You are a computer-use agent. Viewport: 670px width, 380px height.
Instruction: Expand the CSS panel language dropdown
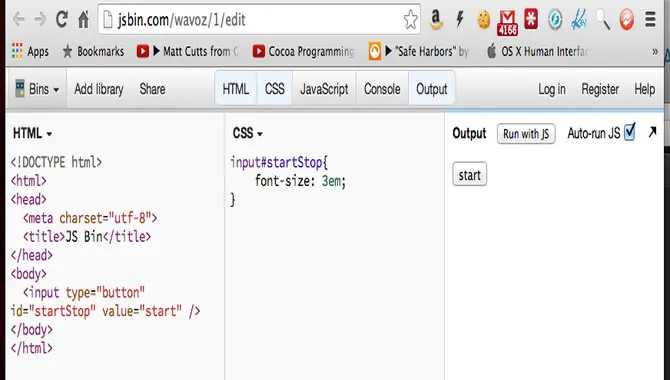pyautogui.click(x=247, y=133)
